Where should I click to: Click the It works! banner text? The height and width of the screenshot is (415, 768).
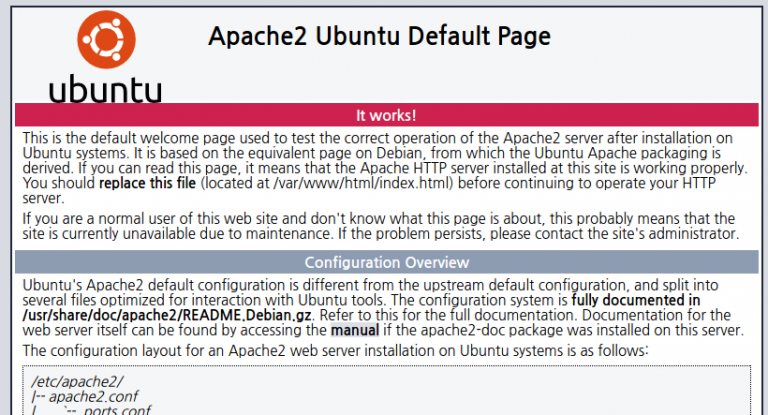(x=386, y=116)
